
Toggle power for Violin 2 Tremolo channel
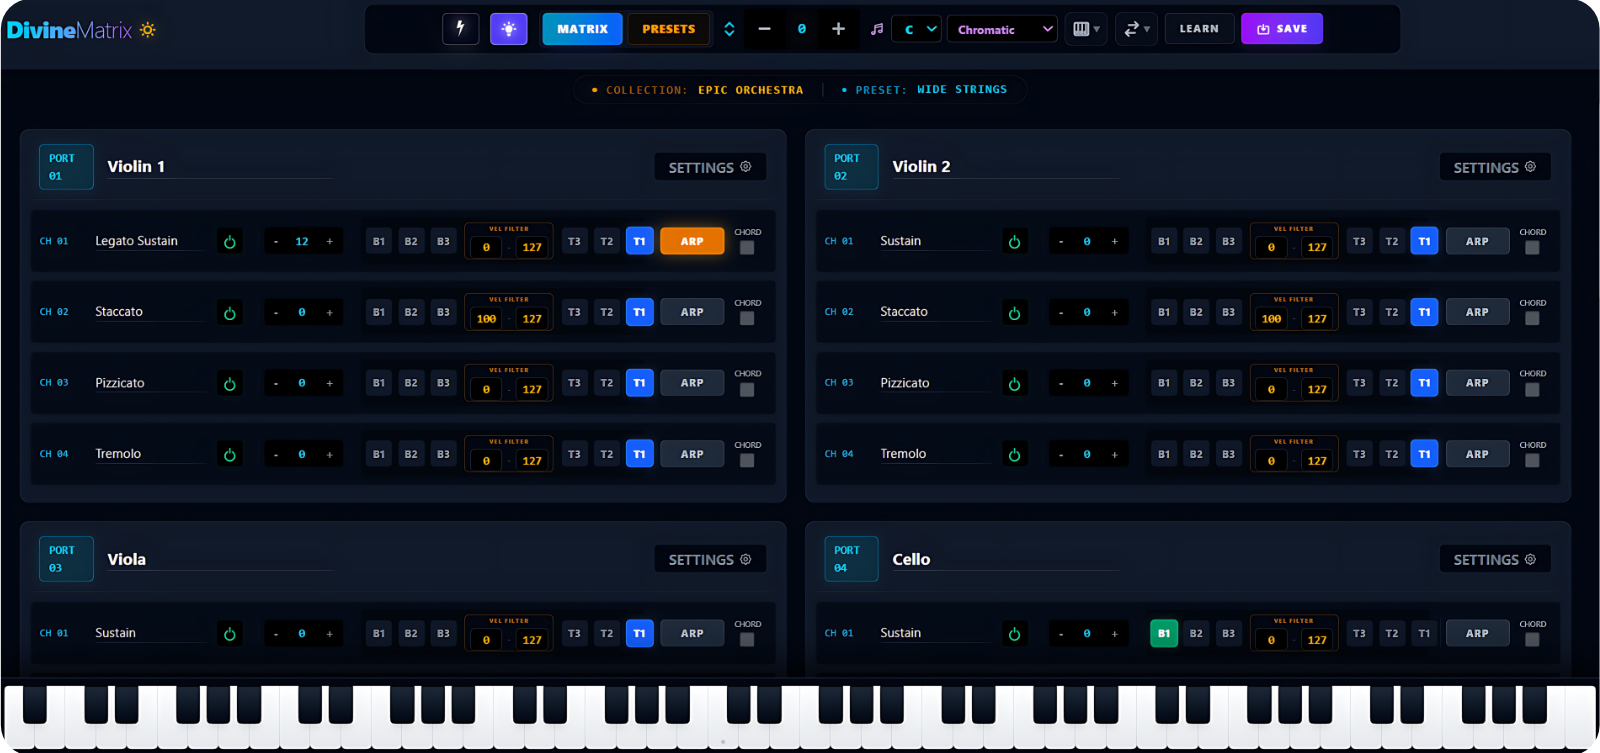(1015, 455)
